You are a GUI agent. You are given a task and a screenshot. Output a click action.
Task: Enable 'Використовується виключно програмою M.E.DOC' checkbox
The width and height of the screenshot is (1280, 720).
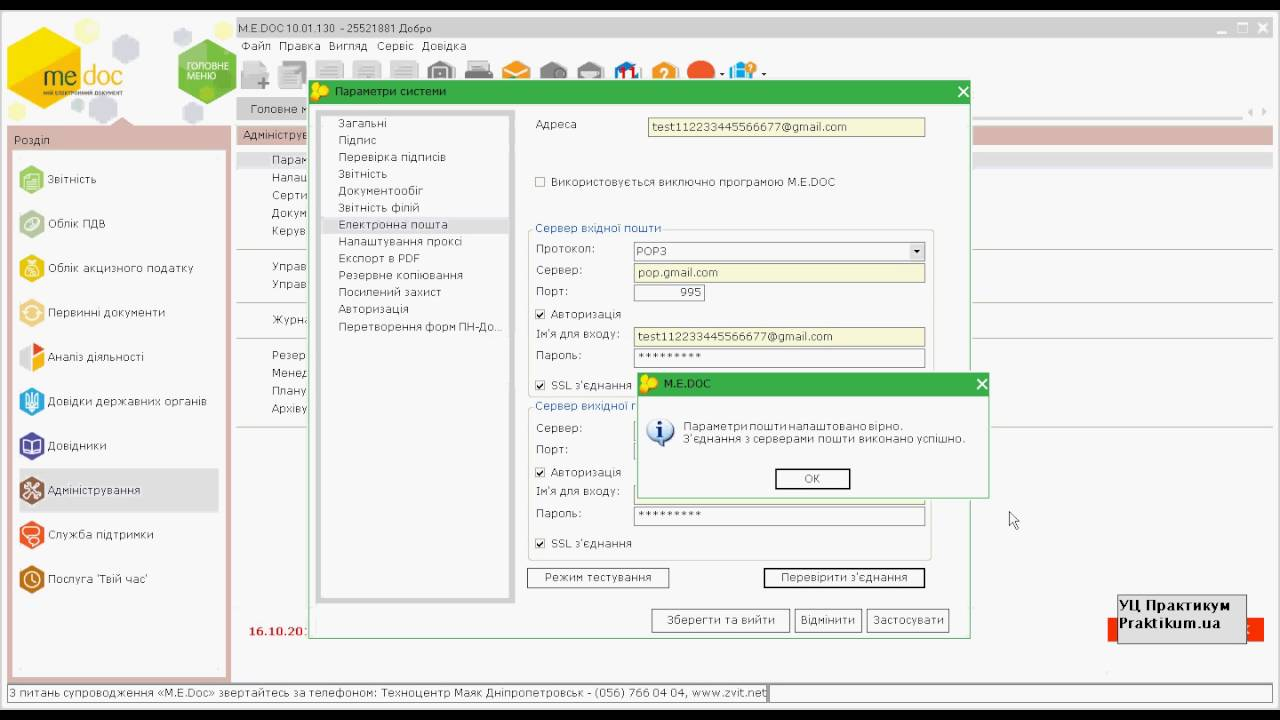[x=540, y=182]
